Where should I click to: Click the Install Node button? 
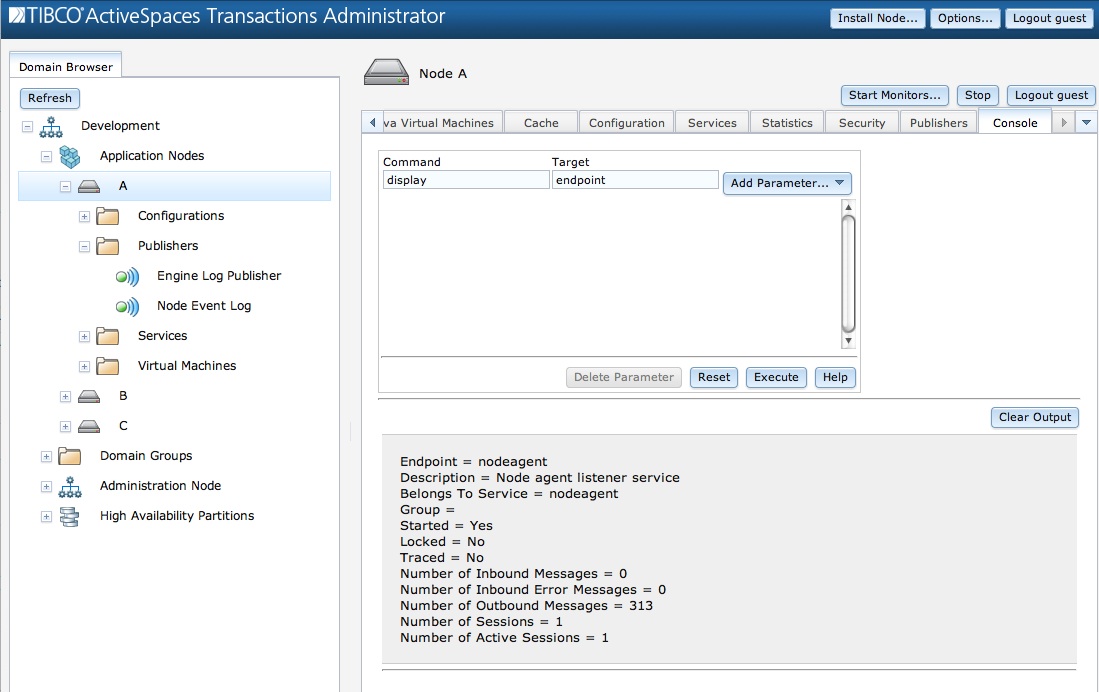tap(878, 18)
